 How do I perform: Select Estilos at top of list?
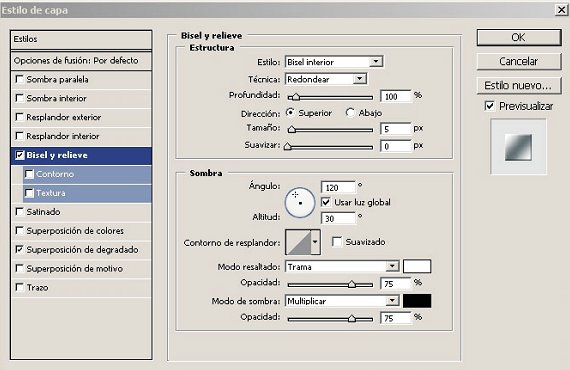coord(81,39)
